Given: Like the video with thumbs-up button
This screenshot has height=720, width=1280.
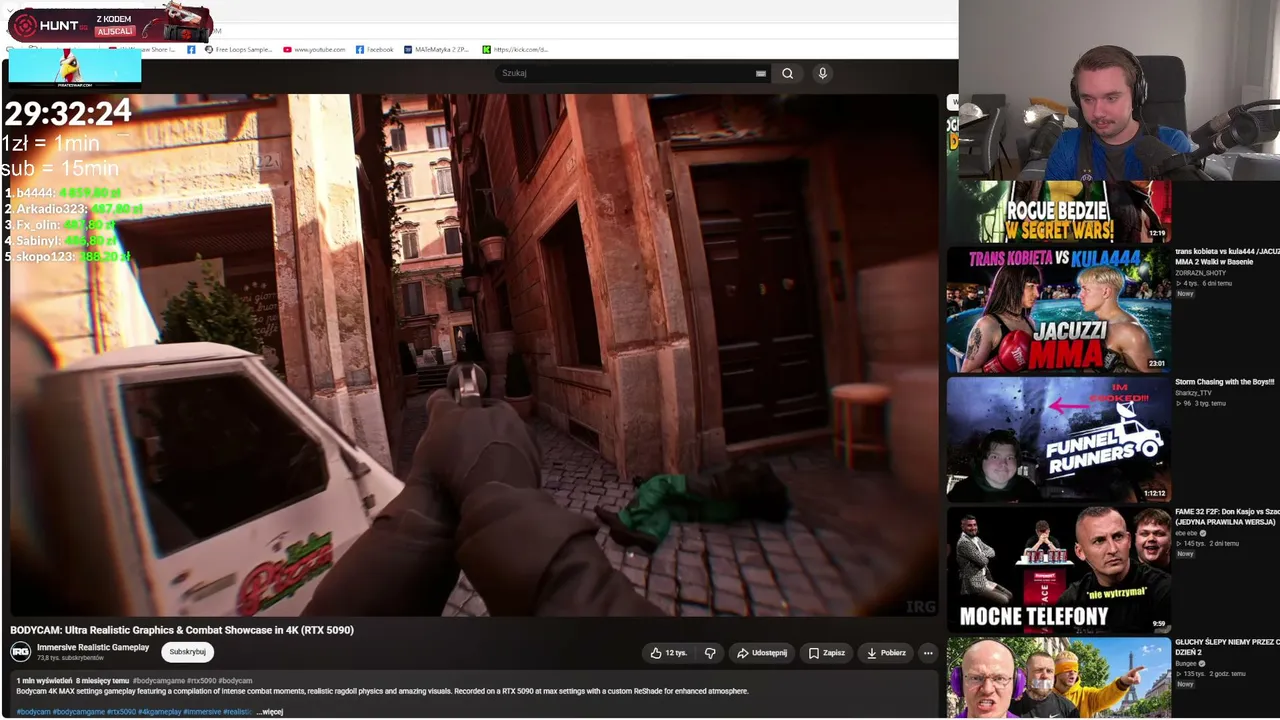Looking at the screenshot, I should coord(669,653).
